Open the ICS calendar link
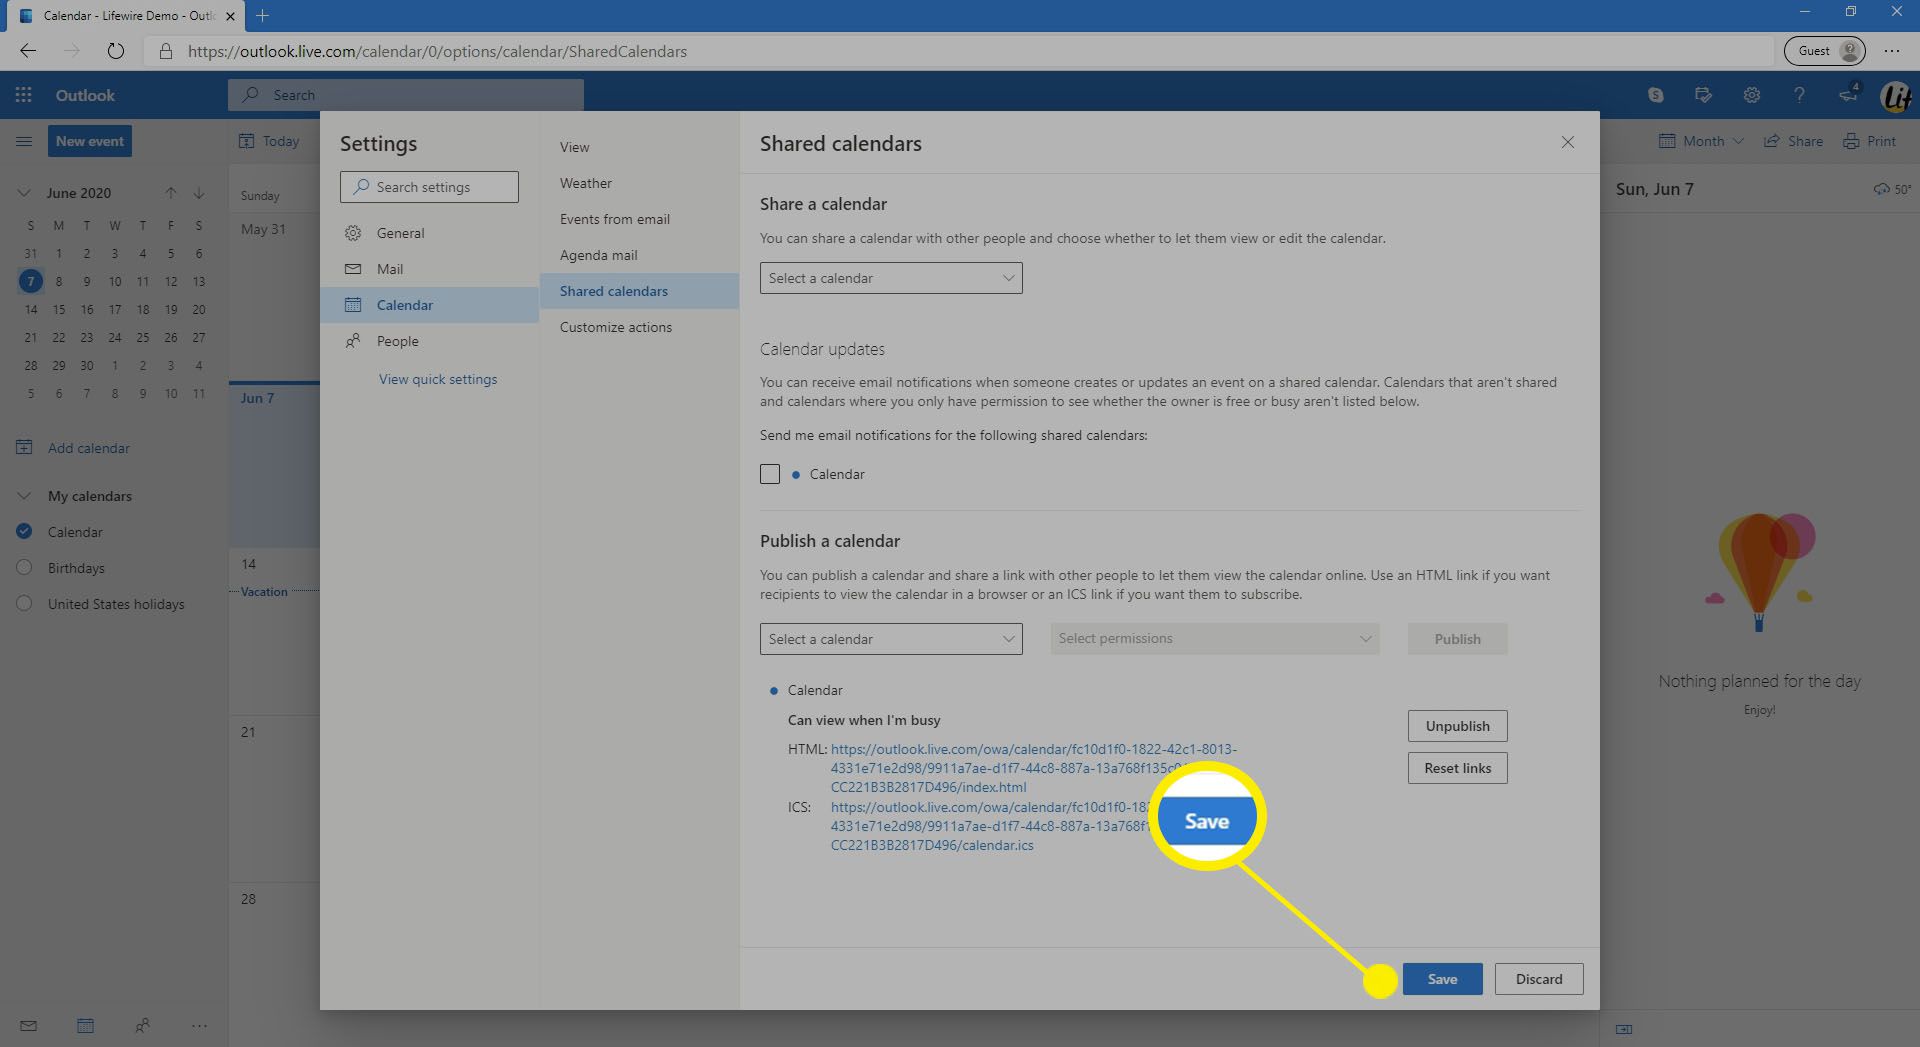The height and width of the screenshot is (1047, 1920). (x=991, y=826)
